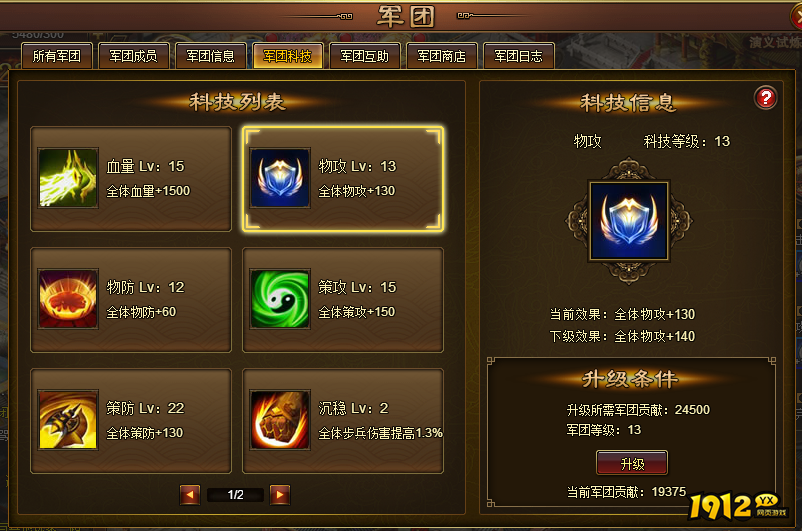
Task: Open the 军团互助 tab
Action: coord(365,56)
